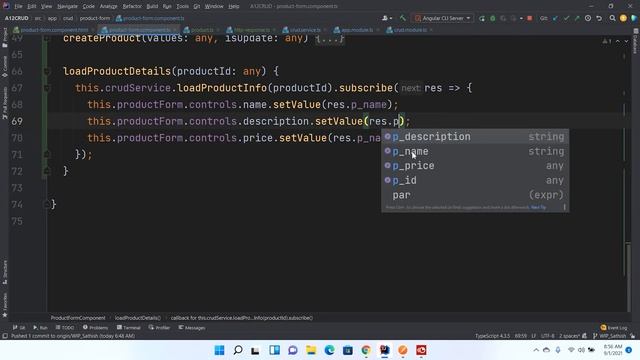Open the Terminal tool window button

pyautogui.click(x=129, y=327)
